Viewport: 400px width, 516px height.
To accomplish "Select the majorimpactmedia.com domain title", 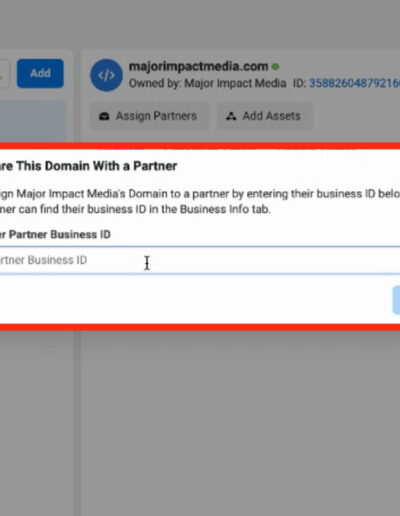I will coord(199,66).
